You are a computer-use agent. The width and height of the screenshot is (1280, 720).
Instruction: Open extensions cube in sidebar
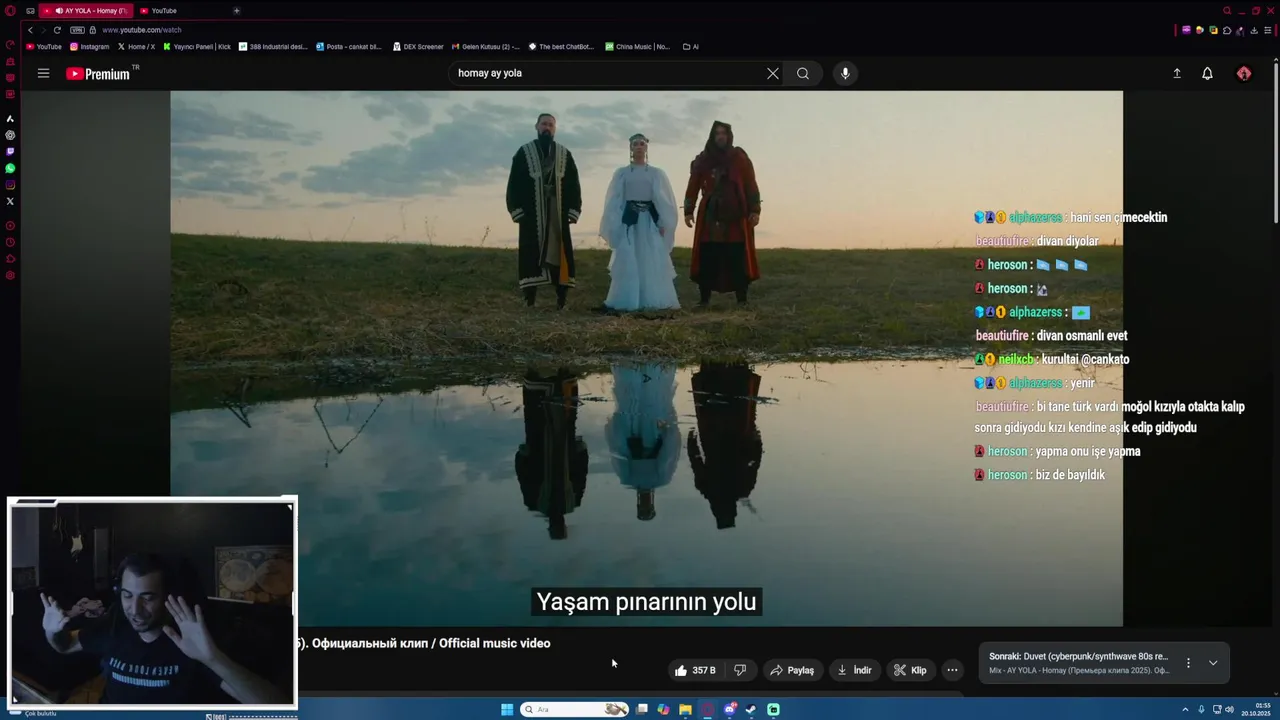[x=10, y=259]
